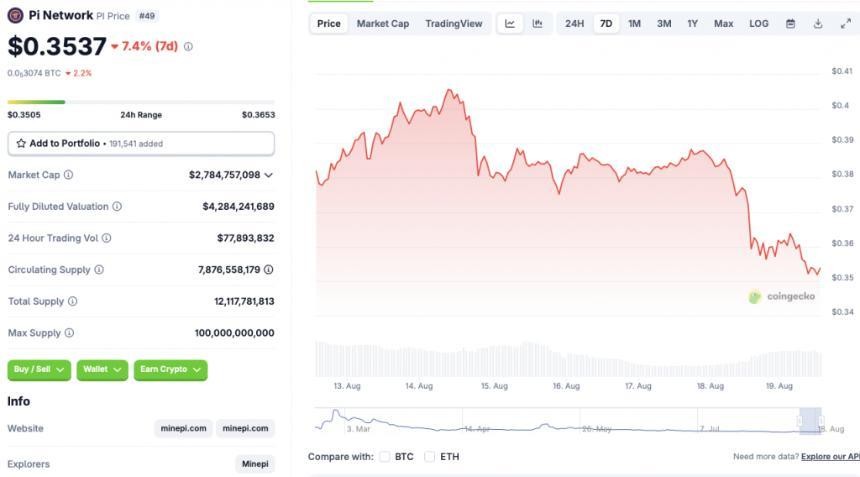Click the Pi Network coin logo
The width and height of the screenshot is (860, 477).
[x=15, y=16]
